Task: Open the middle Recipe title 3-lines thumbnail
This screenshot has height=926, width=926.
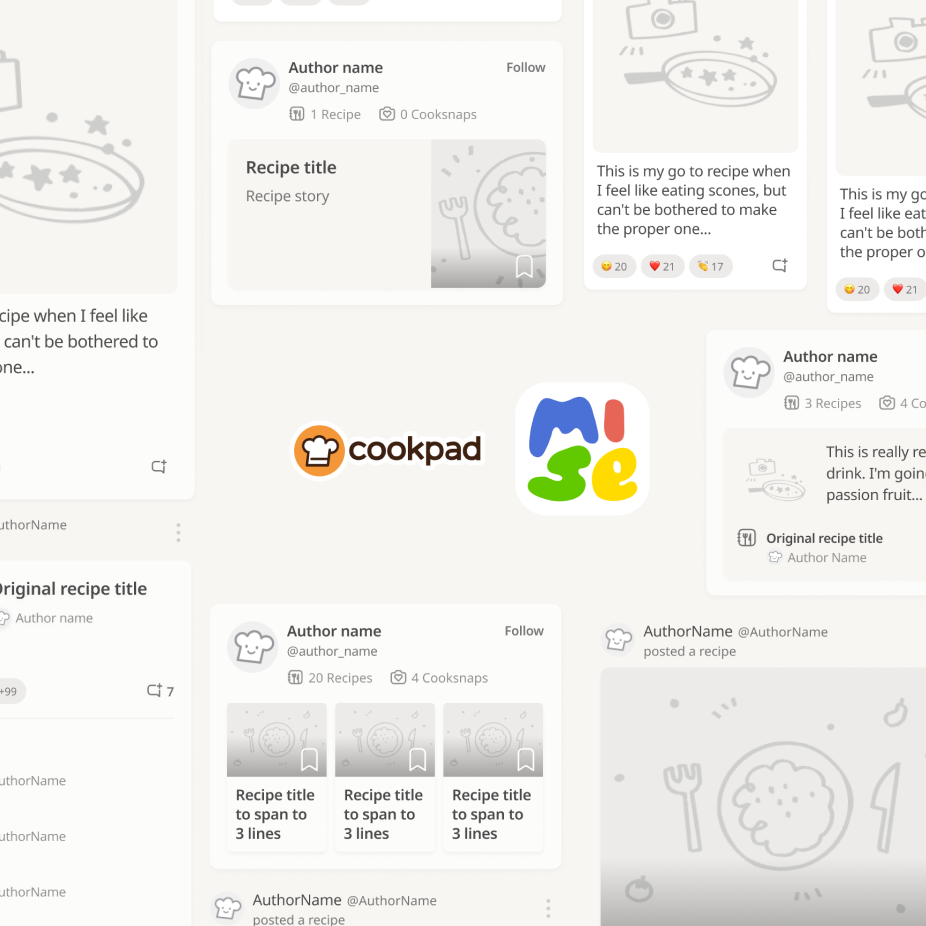Action: (x=384, y=777)
